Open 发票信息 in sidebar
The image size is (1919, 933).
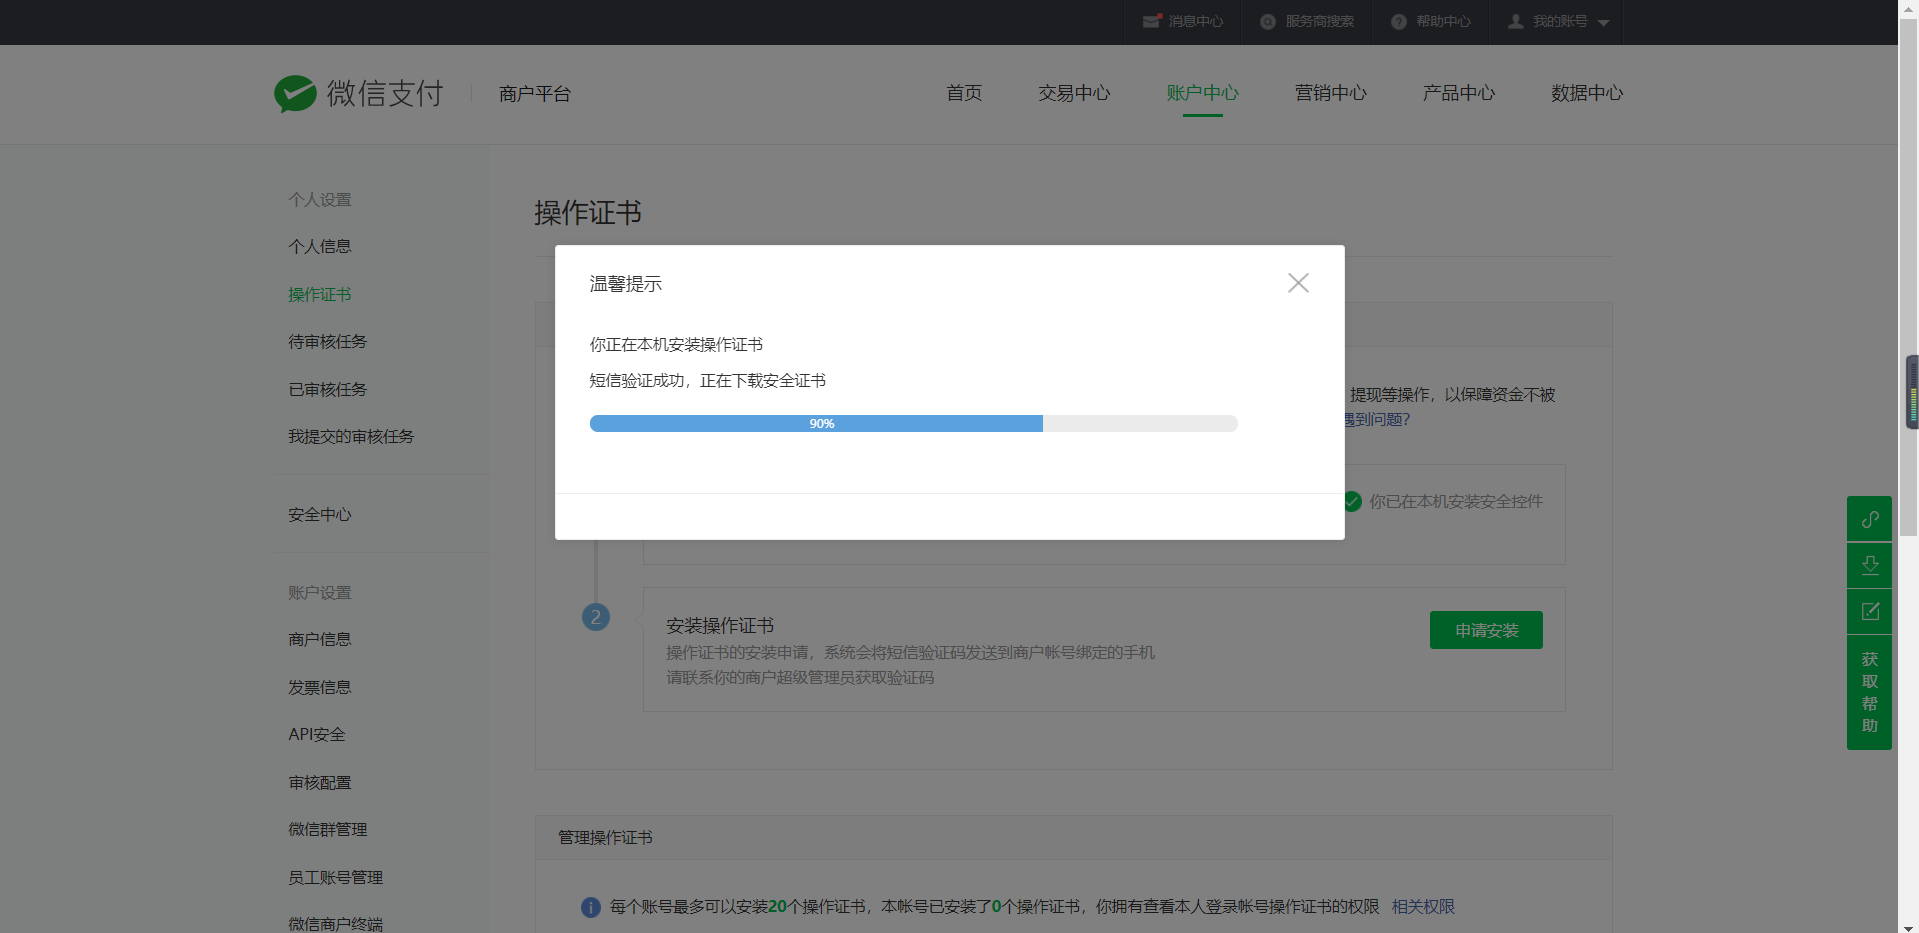click(x=320, y=687)
